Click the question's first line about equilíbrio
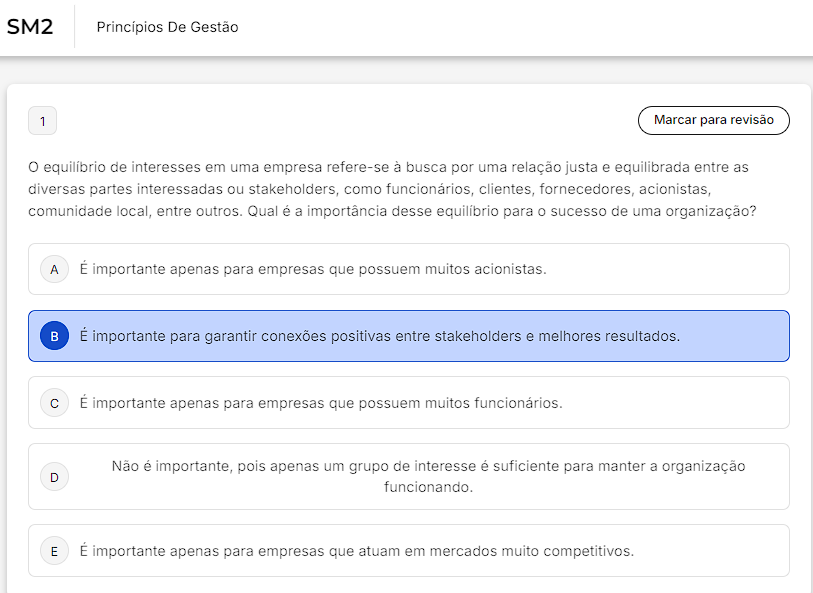813x593 pixels. pos(388,166)
